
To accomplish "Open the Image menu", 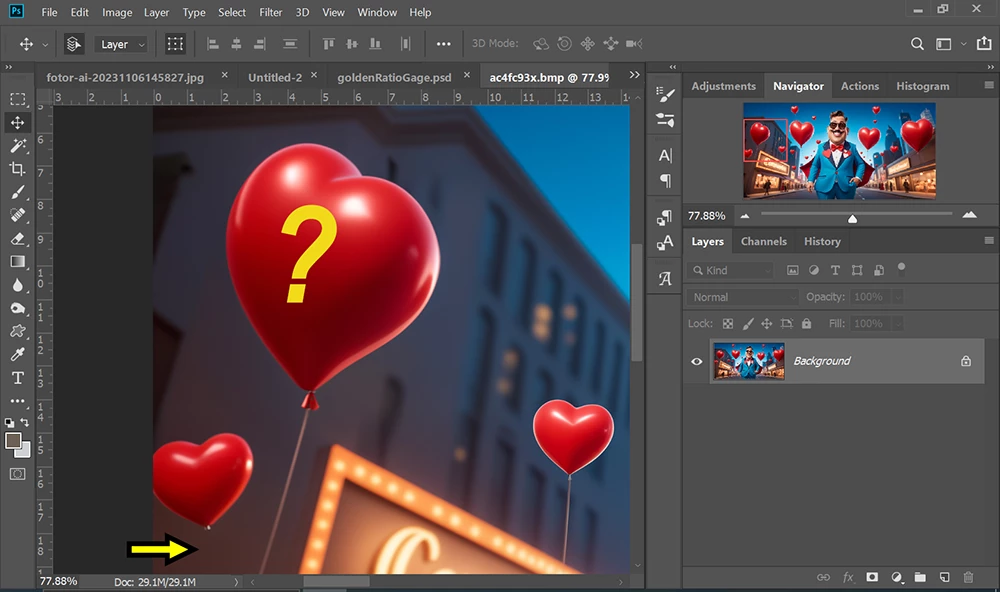I will click(x=117, y=12).
